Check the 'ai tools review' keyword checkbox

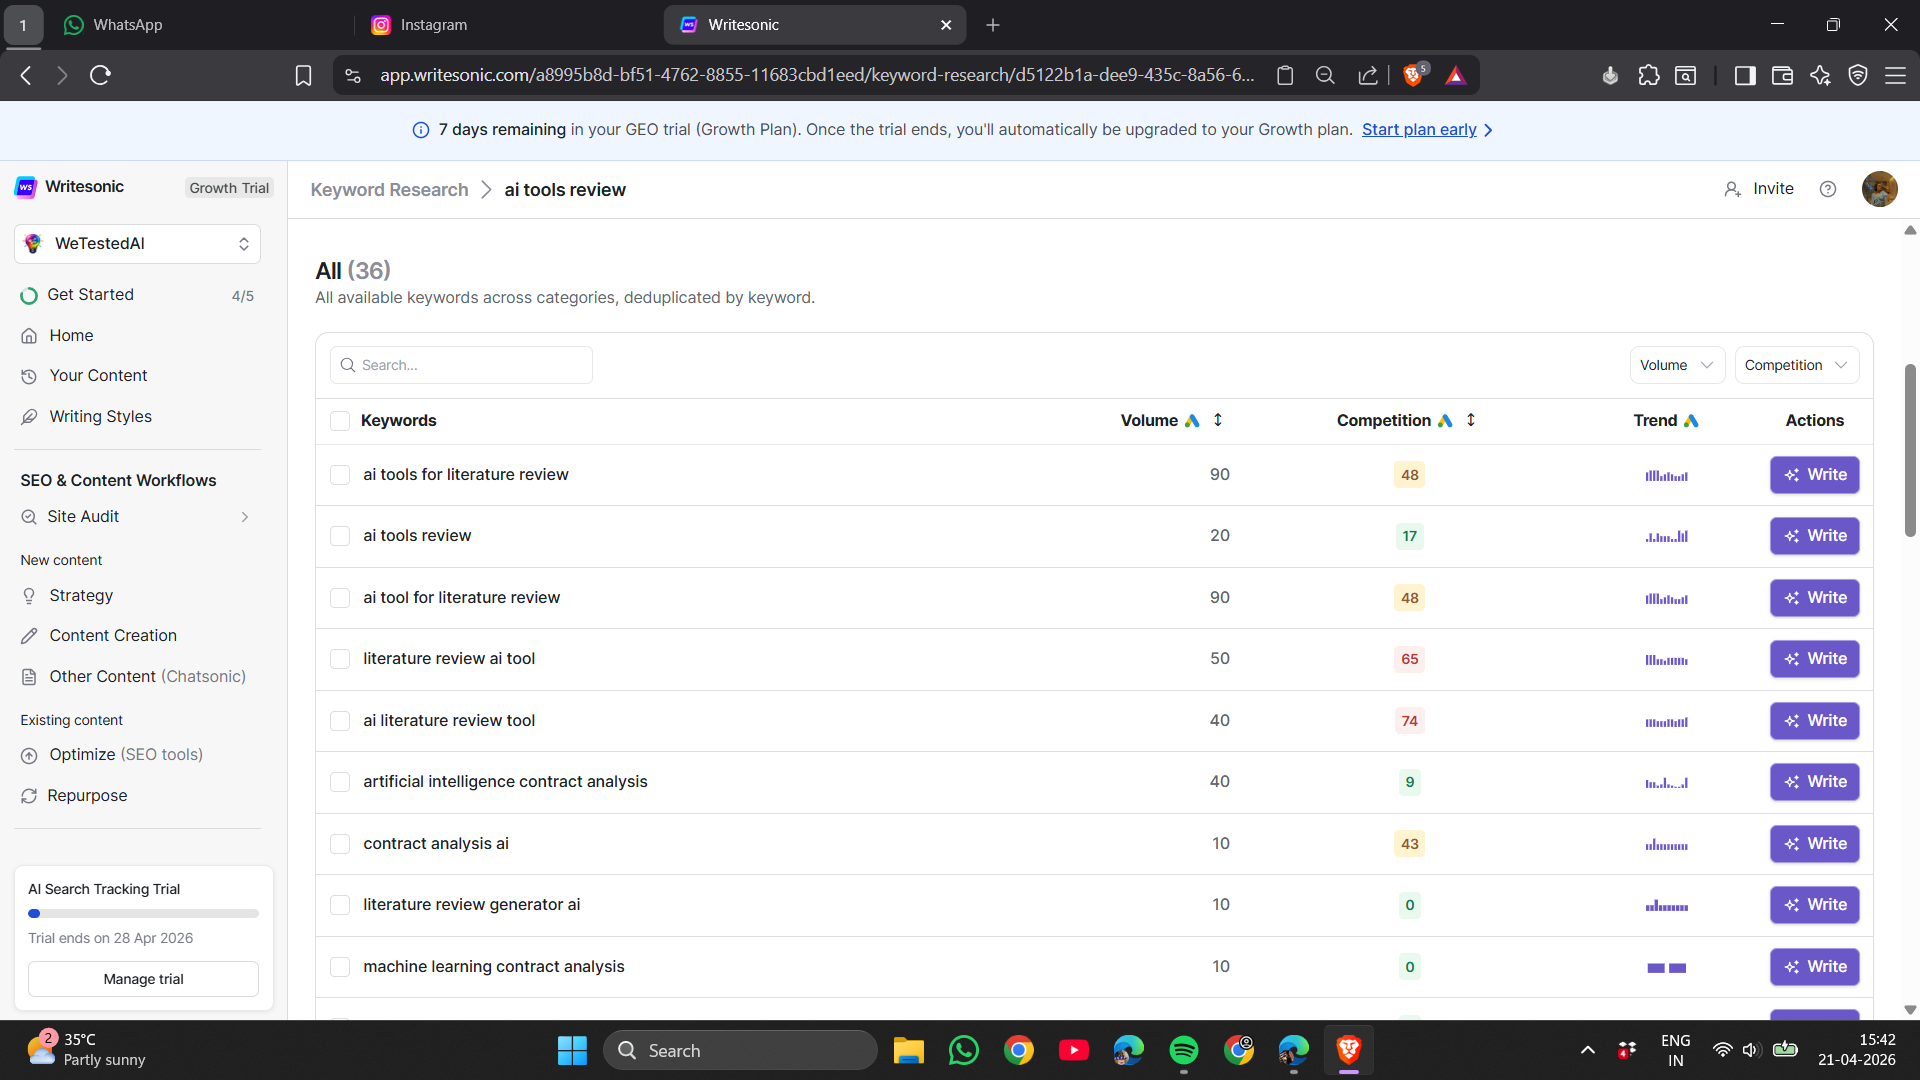click(340, 536)
